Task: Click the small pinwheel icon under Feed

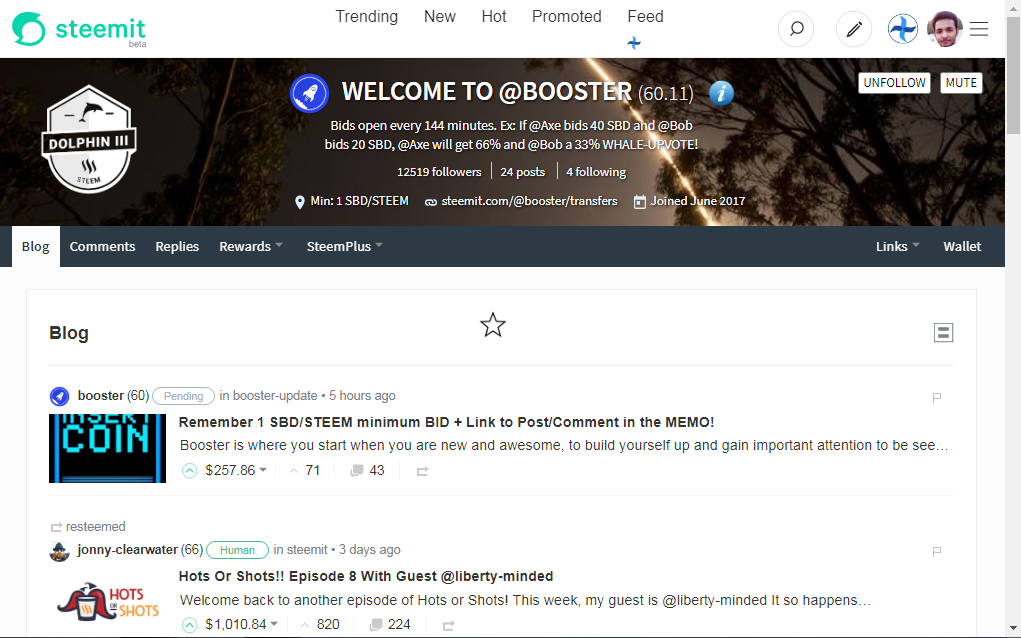Action: 634,43
